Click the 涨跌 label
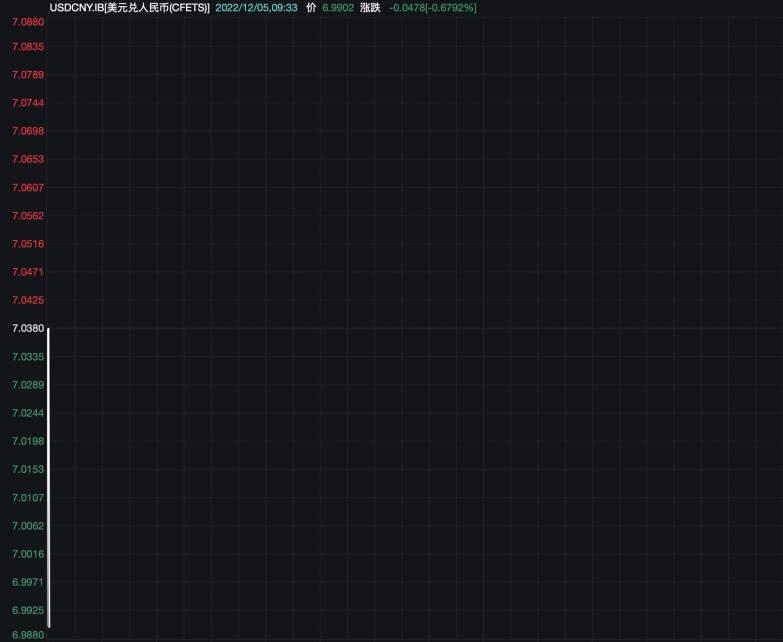The height and width of the screenshot is (642, 783). tap(370, 8)
